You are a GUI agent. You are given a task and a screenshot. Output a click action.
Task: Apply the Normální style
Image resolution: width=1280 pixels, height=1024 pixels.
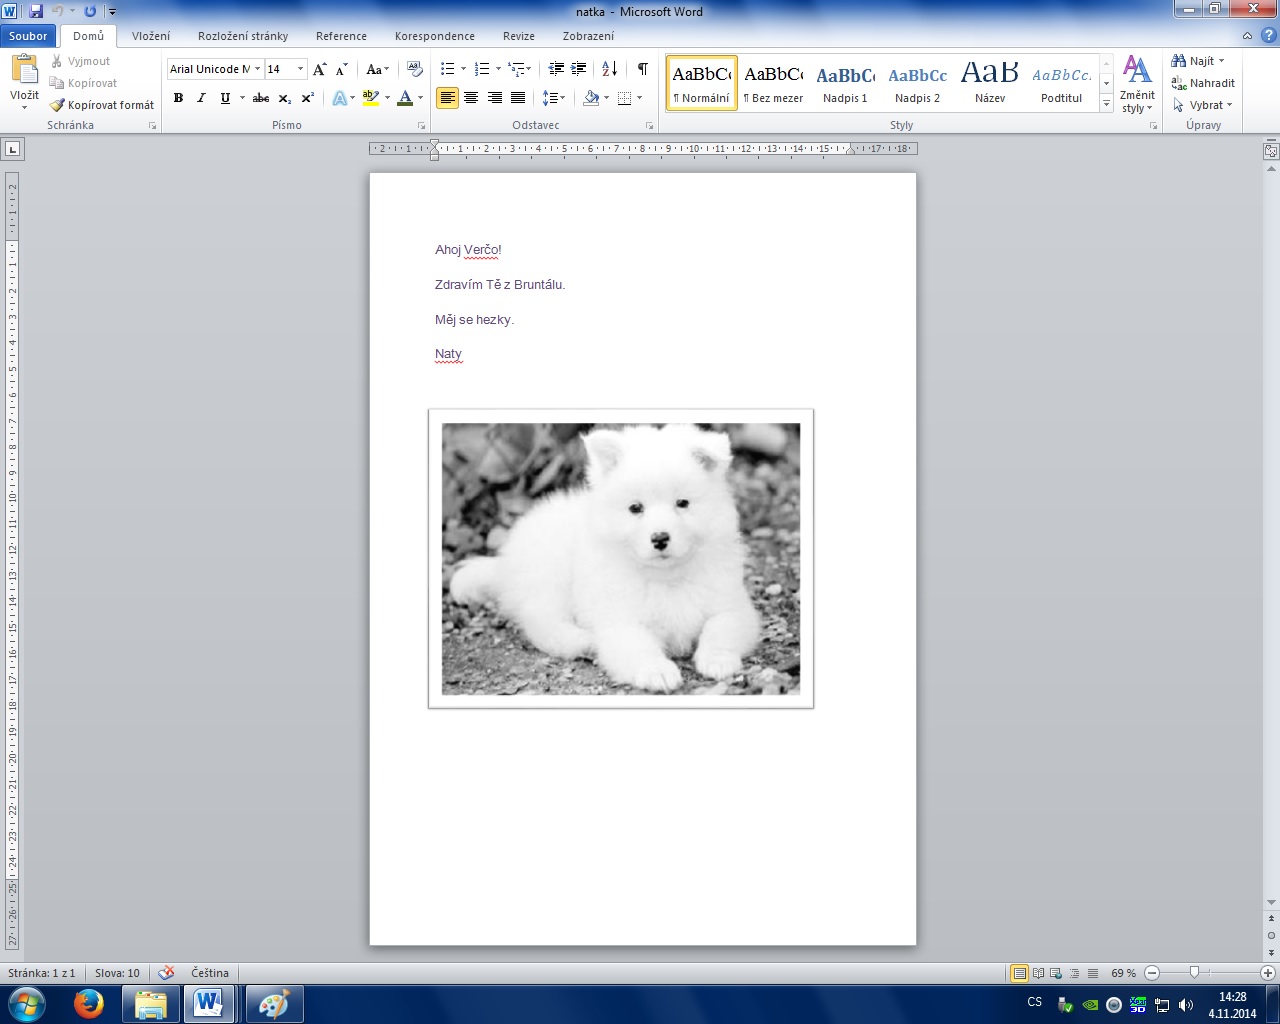click(x=702, y=83)
